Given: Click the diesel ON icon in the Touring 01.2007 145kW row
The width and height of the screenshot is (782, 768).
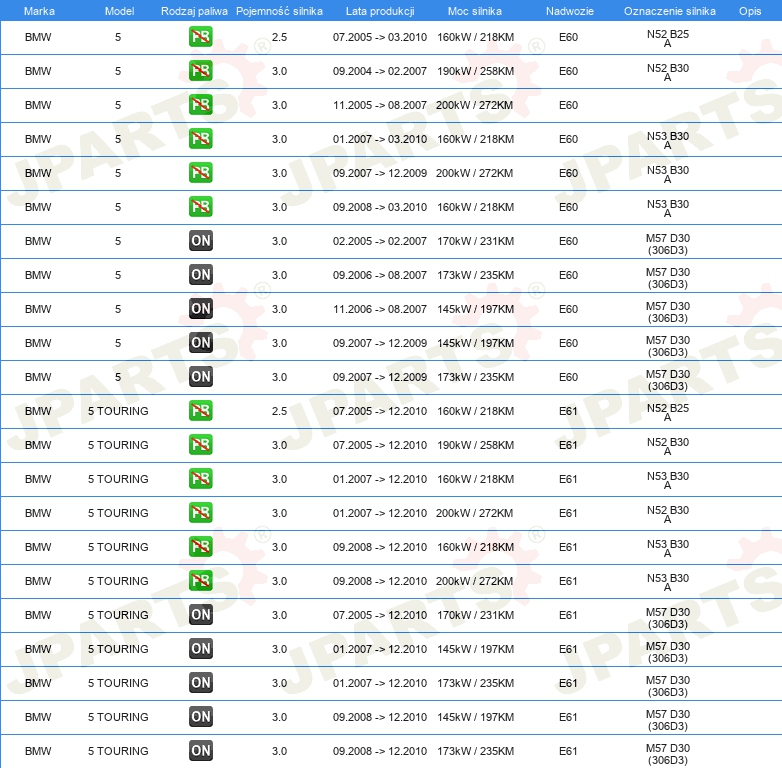Looking at the screenshot, I should point(200,648).
